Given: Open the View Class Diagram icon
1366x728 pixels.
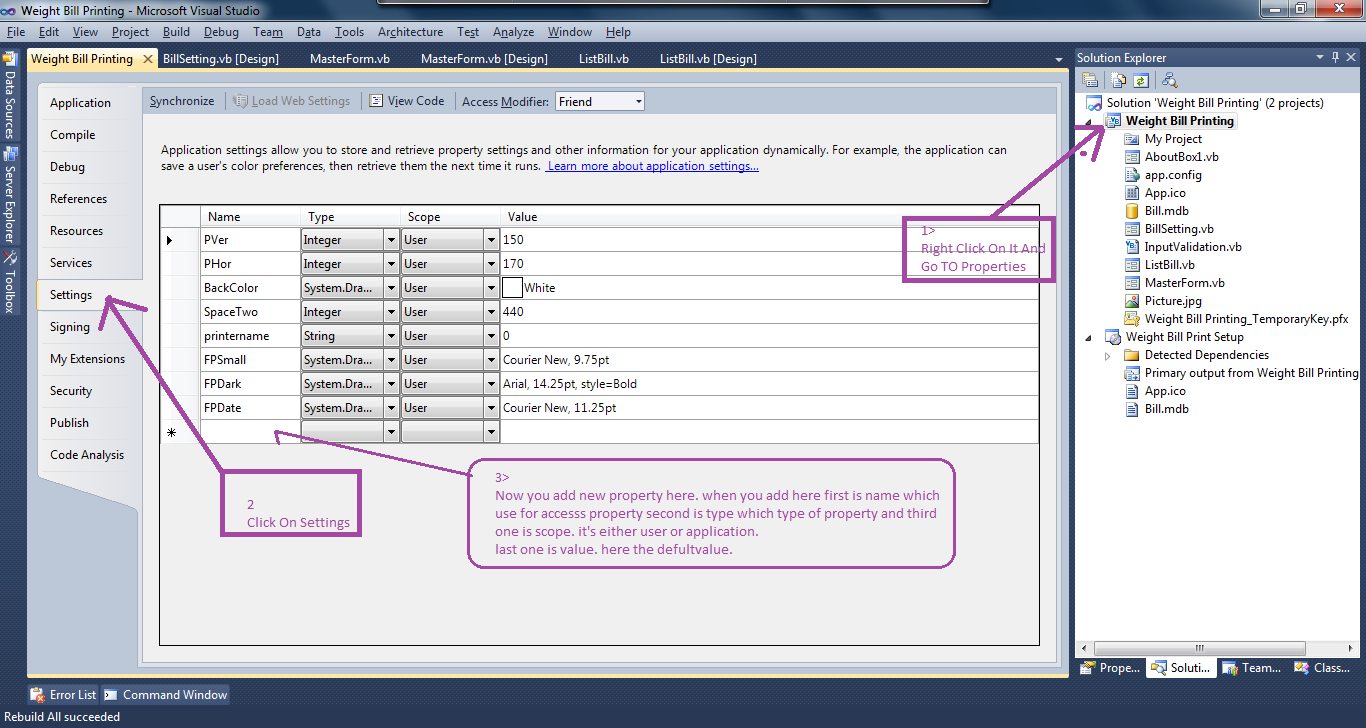Looking at the screenshot, I should (x=1170, y=79).
